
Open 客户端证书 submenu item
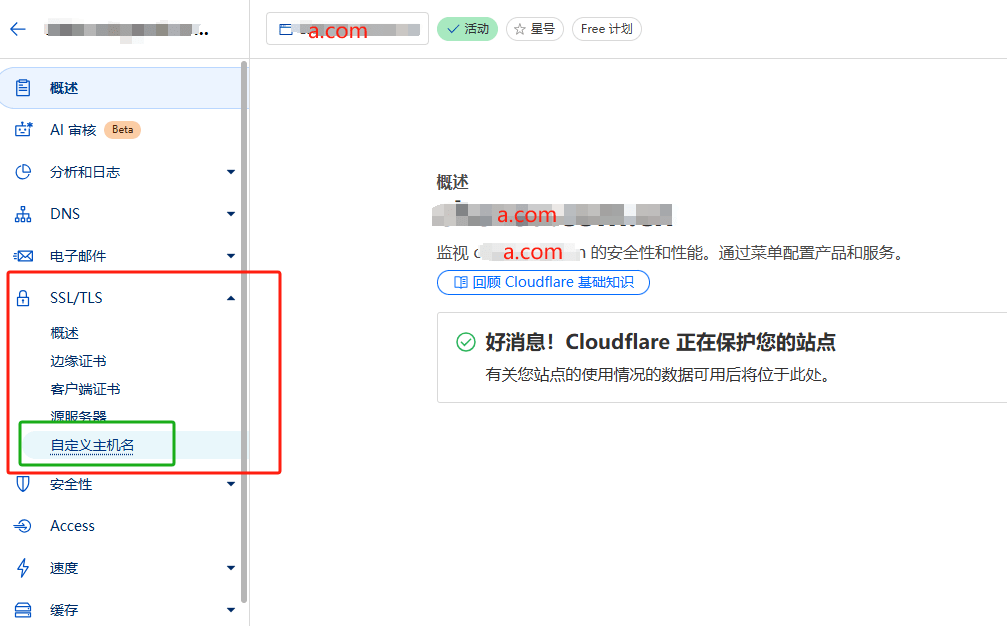tap(85, 389)
